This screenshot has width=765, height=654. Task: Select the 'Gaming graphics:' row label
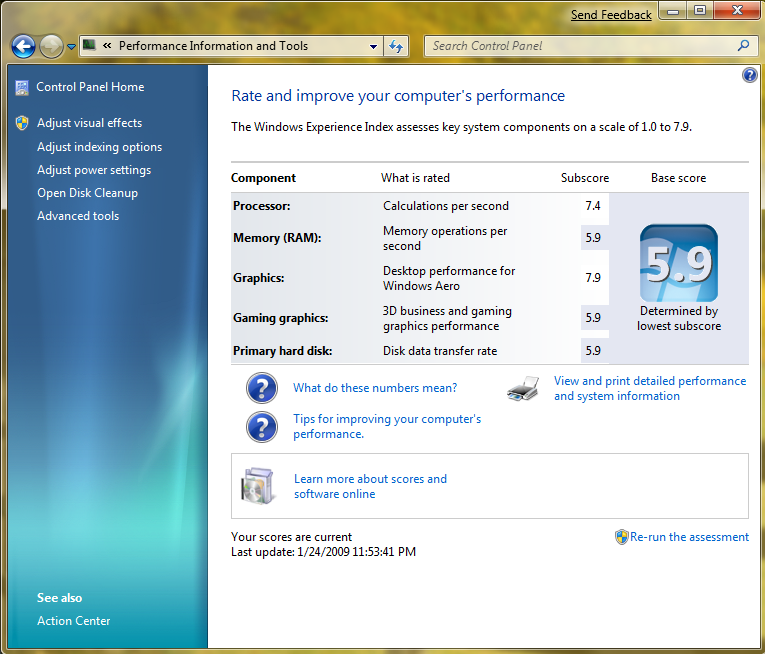pos(281,318)
